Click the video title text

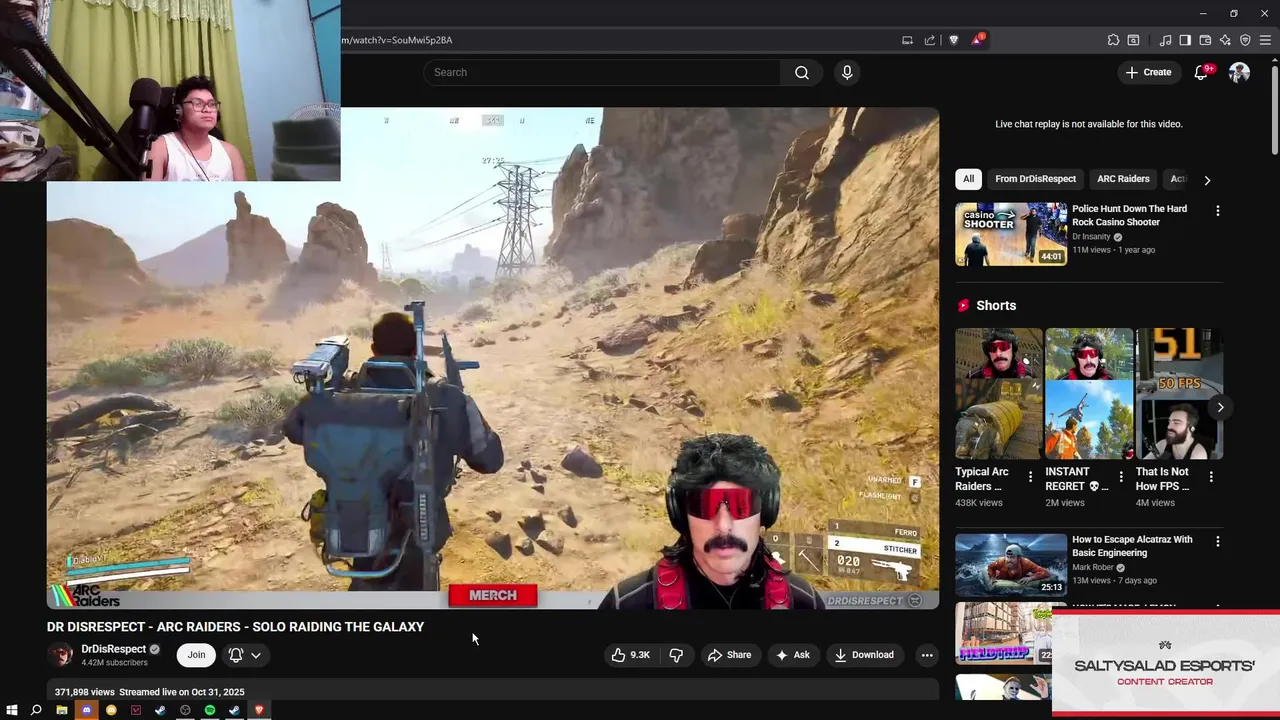click(235, 627)
